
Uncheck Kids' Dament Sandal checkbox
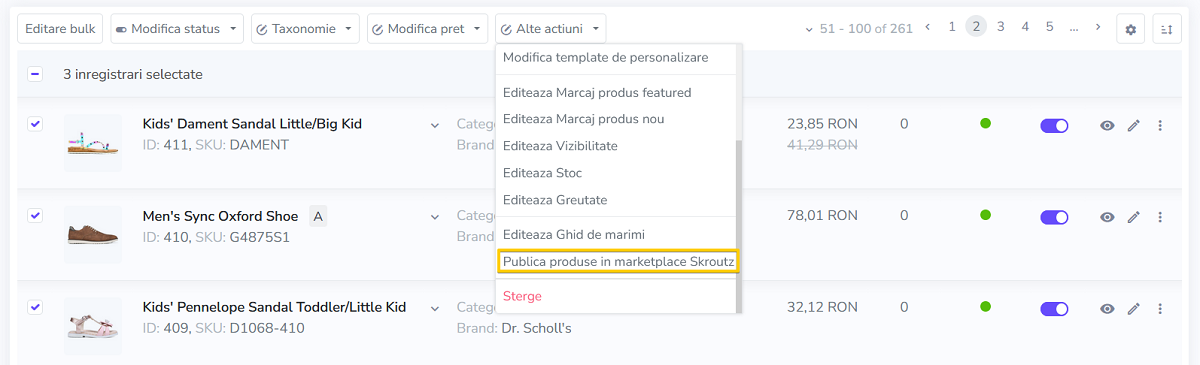click(x=35, y=123)
